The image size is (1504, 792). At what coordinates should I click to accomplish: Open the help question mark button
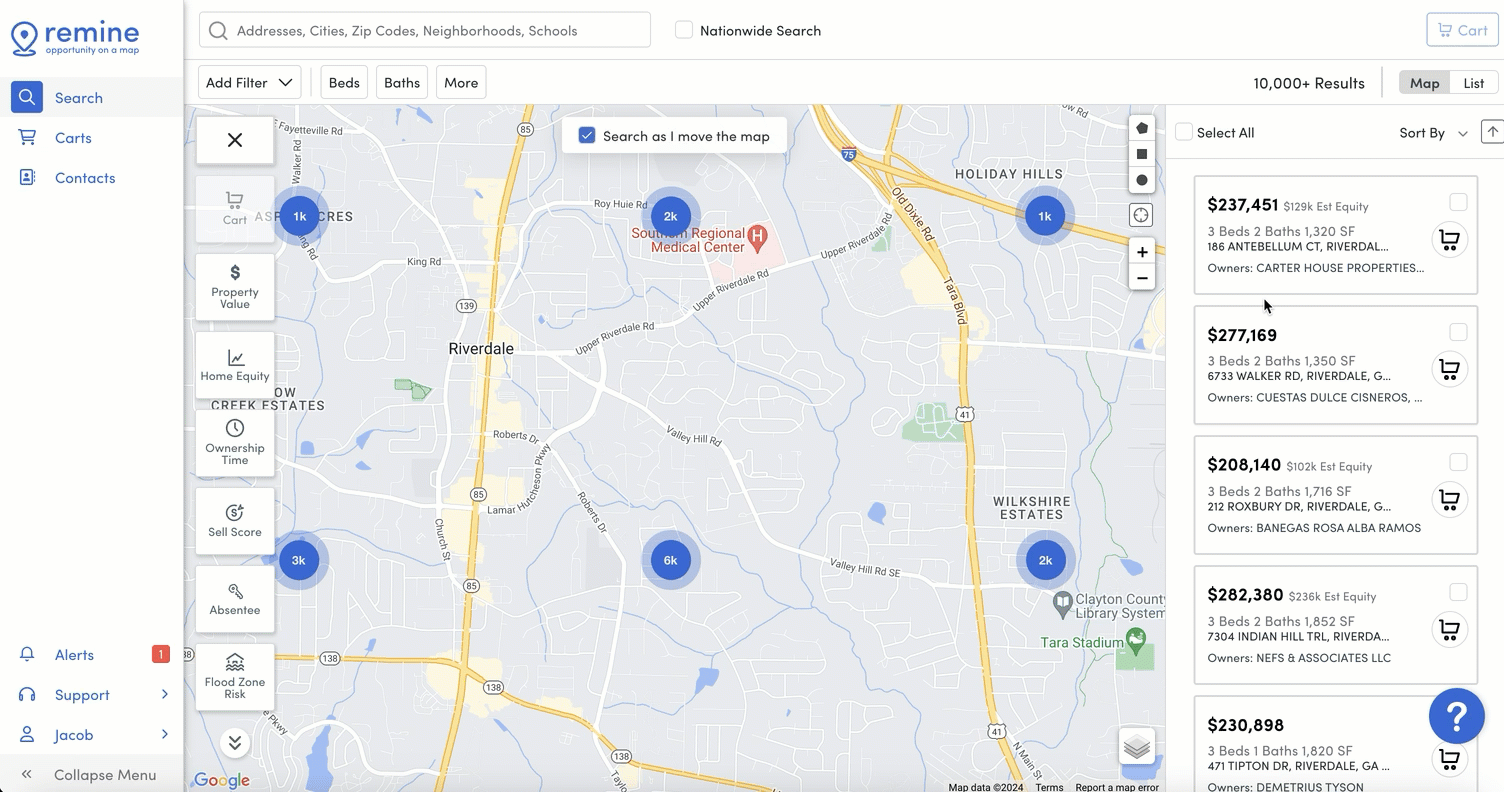pos(1456,716)
